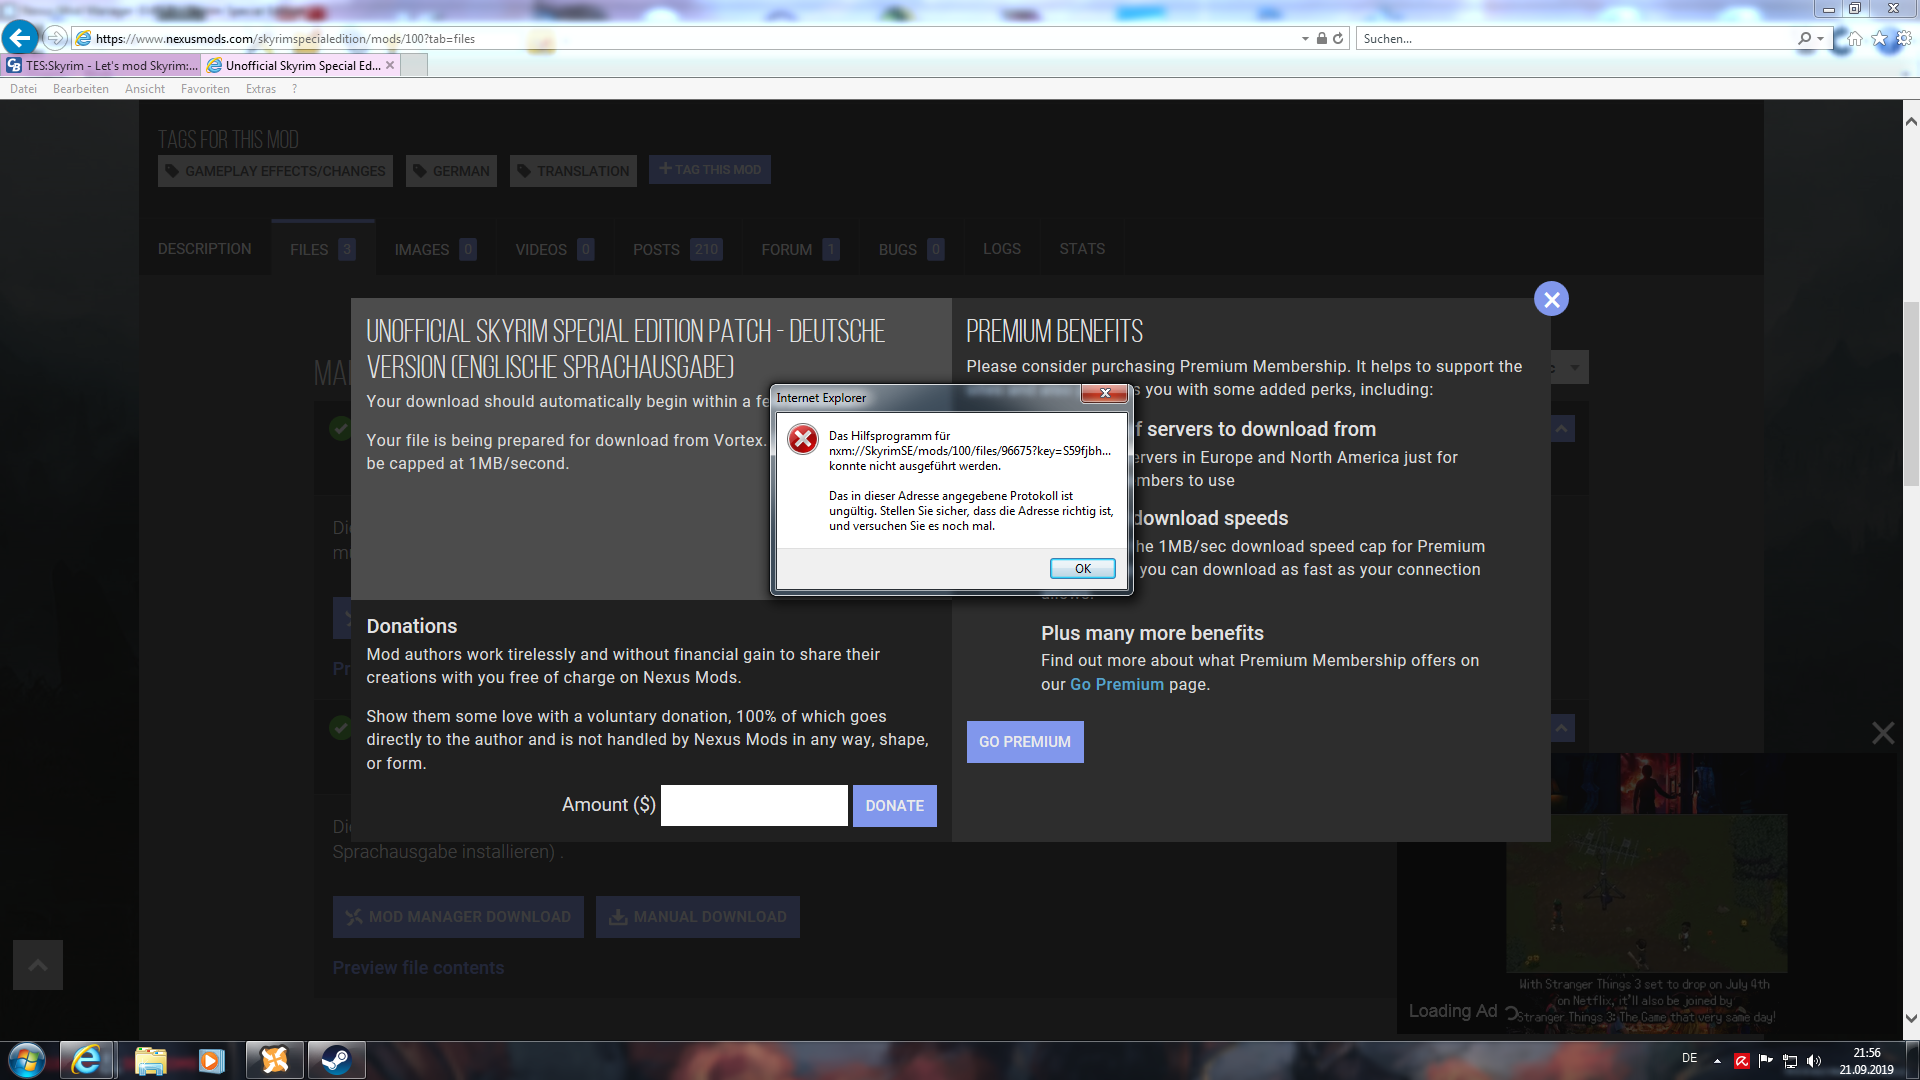
Task: Close the premium download popup overlay
Action: [1551, 299]
